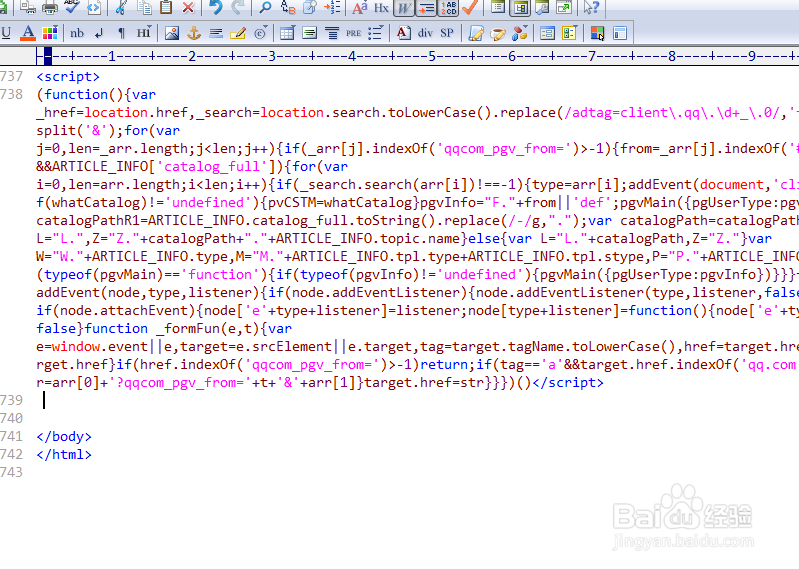799x569 pixels.
Task: Open the Replace tool icon
Action: click(288, 7)
